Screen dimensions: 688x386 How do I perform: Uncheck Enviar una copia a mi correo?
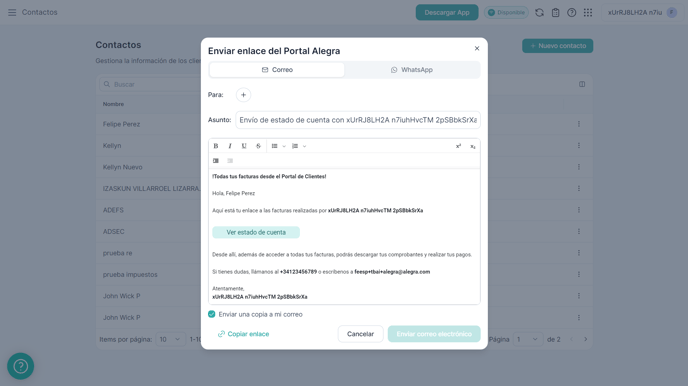pyautogui.click(x=211, y=314)
